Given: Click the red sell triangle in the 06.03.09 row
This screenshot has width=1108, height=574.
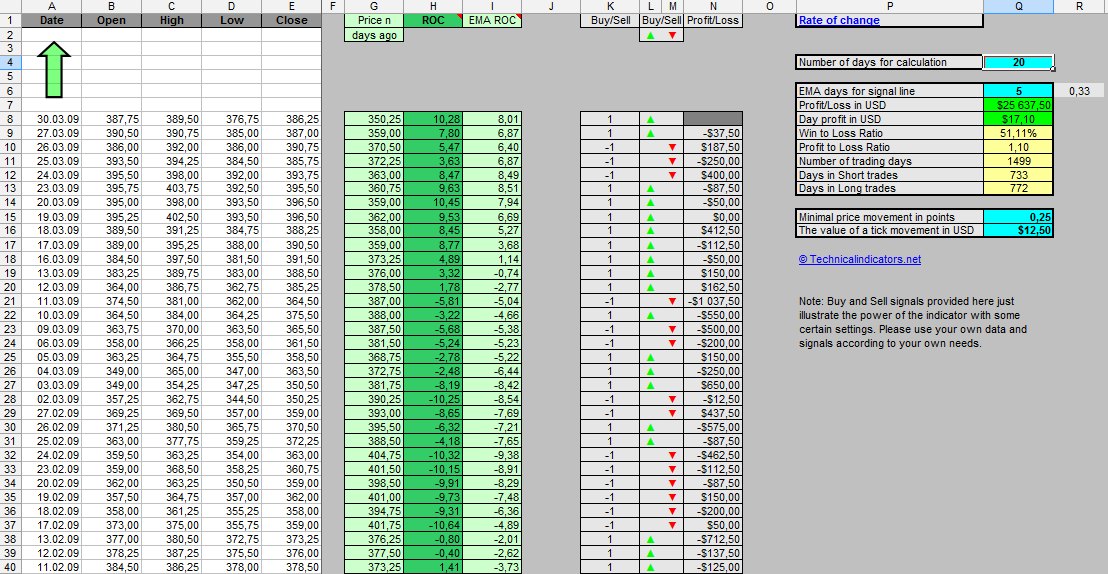Looking at the screenshot, I should click(672, 343).
